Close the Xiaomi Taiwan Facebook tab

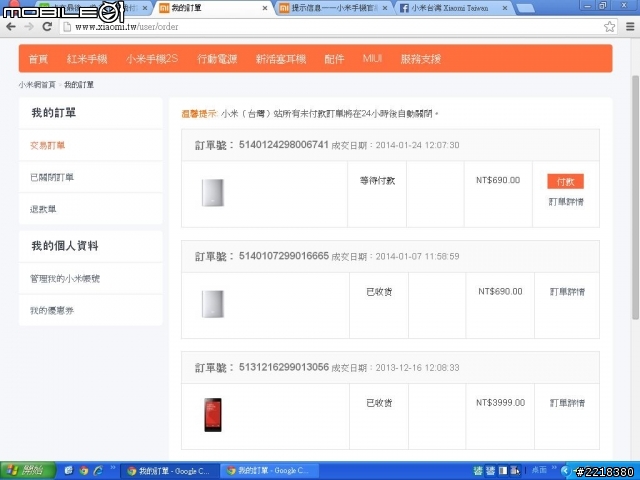[x=505, y=8]
